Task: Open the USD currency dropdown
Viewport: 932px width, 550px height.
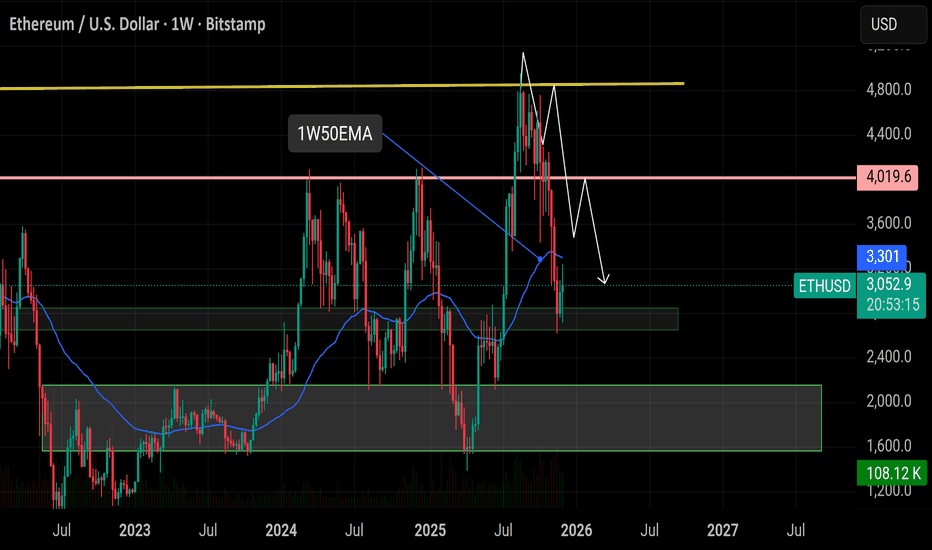Action: point(885,24)
